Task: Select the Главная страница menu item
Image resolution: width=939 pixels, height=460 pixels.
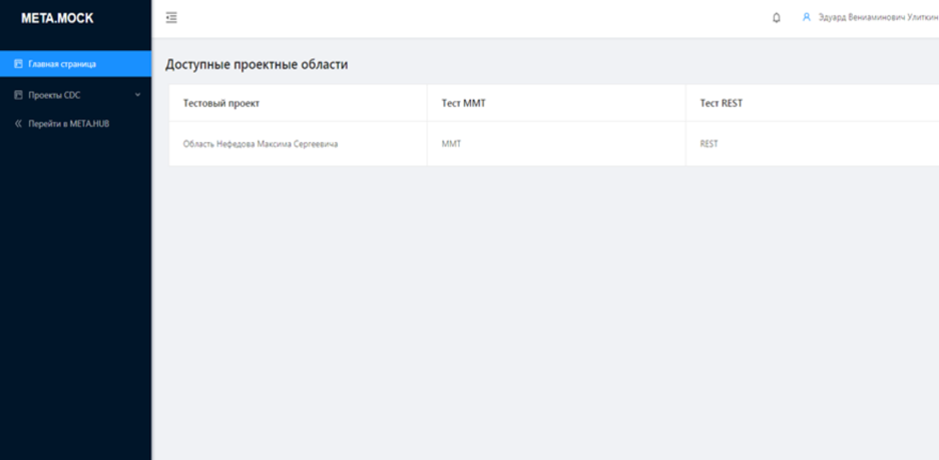Action: click(75, 63)
